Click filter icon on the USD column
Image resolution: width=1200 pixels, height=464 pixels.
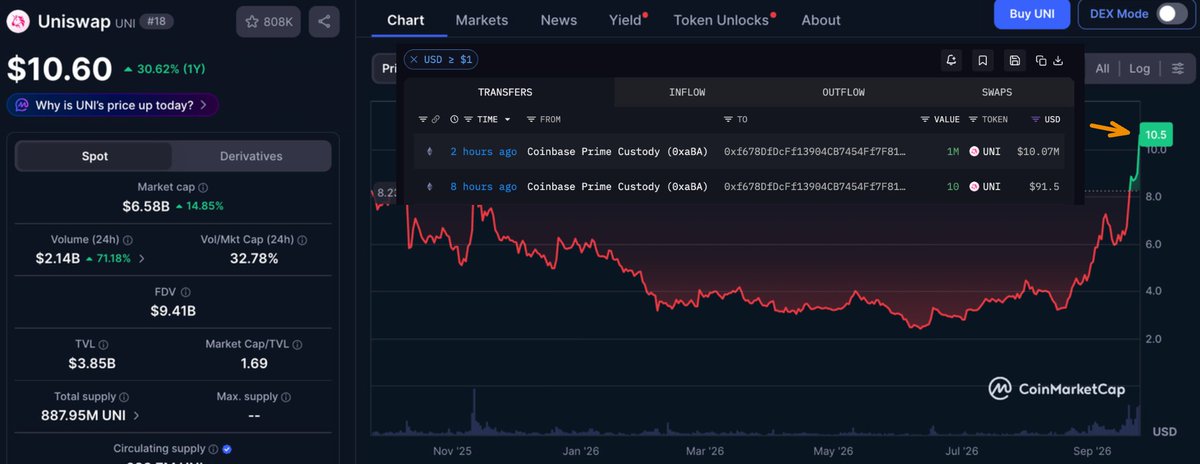1034,119
